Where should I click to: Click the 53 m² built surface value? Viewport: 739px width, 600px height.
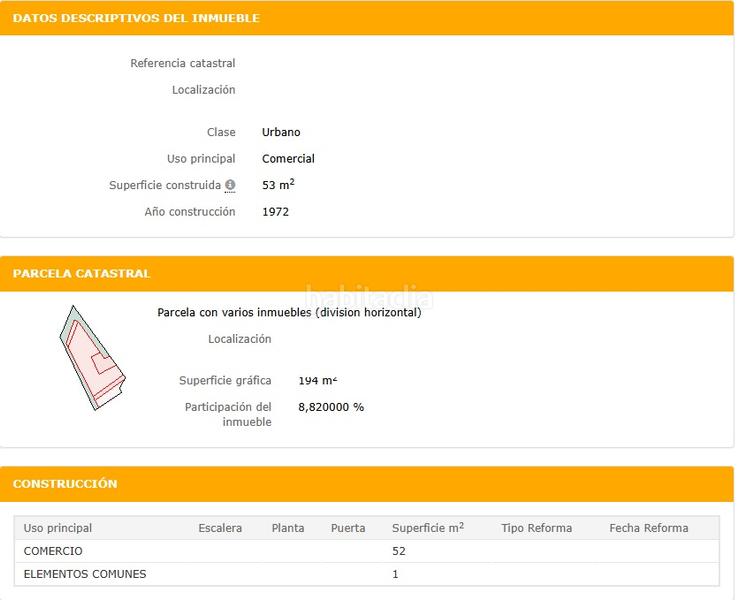pos(278,185)
